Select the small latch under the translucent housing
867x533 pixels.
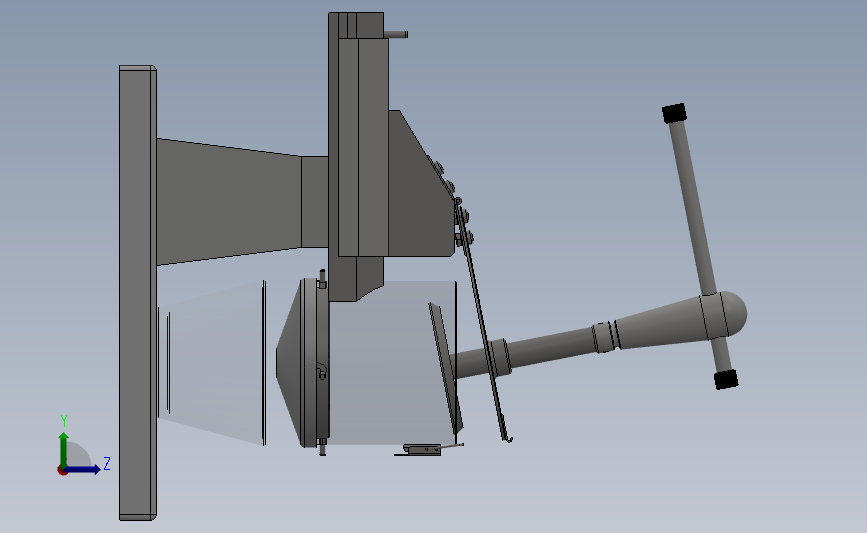pos(425,450)
